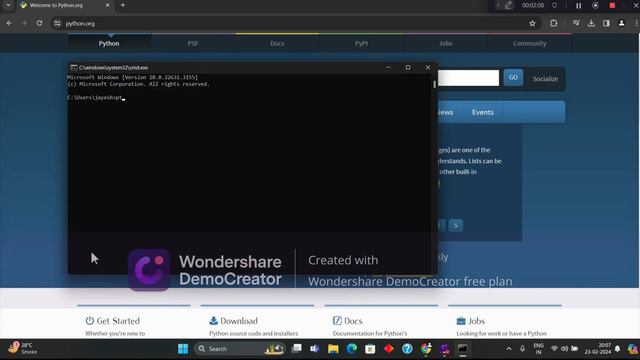Open site information icon in address bar

[x=57, y=23]
